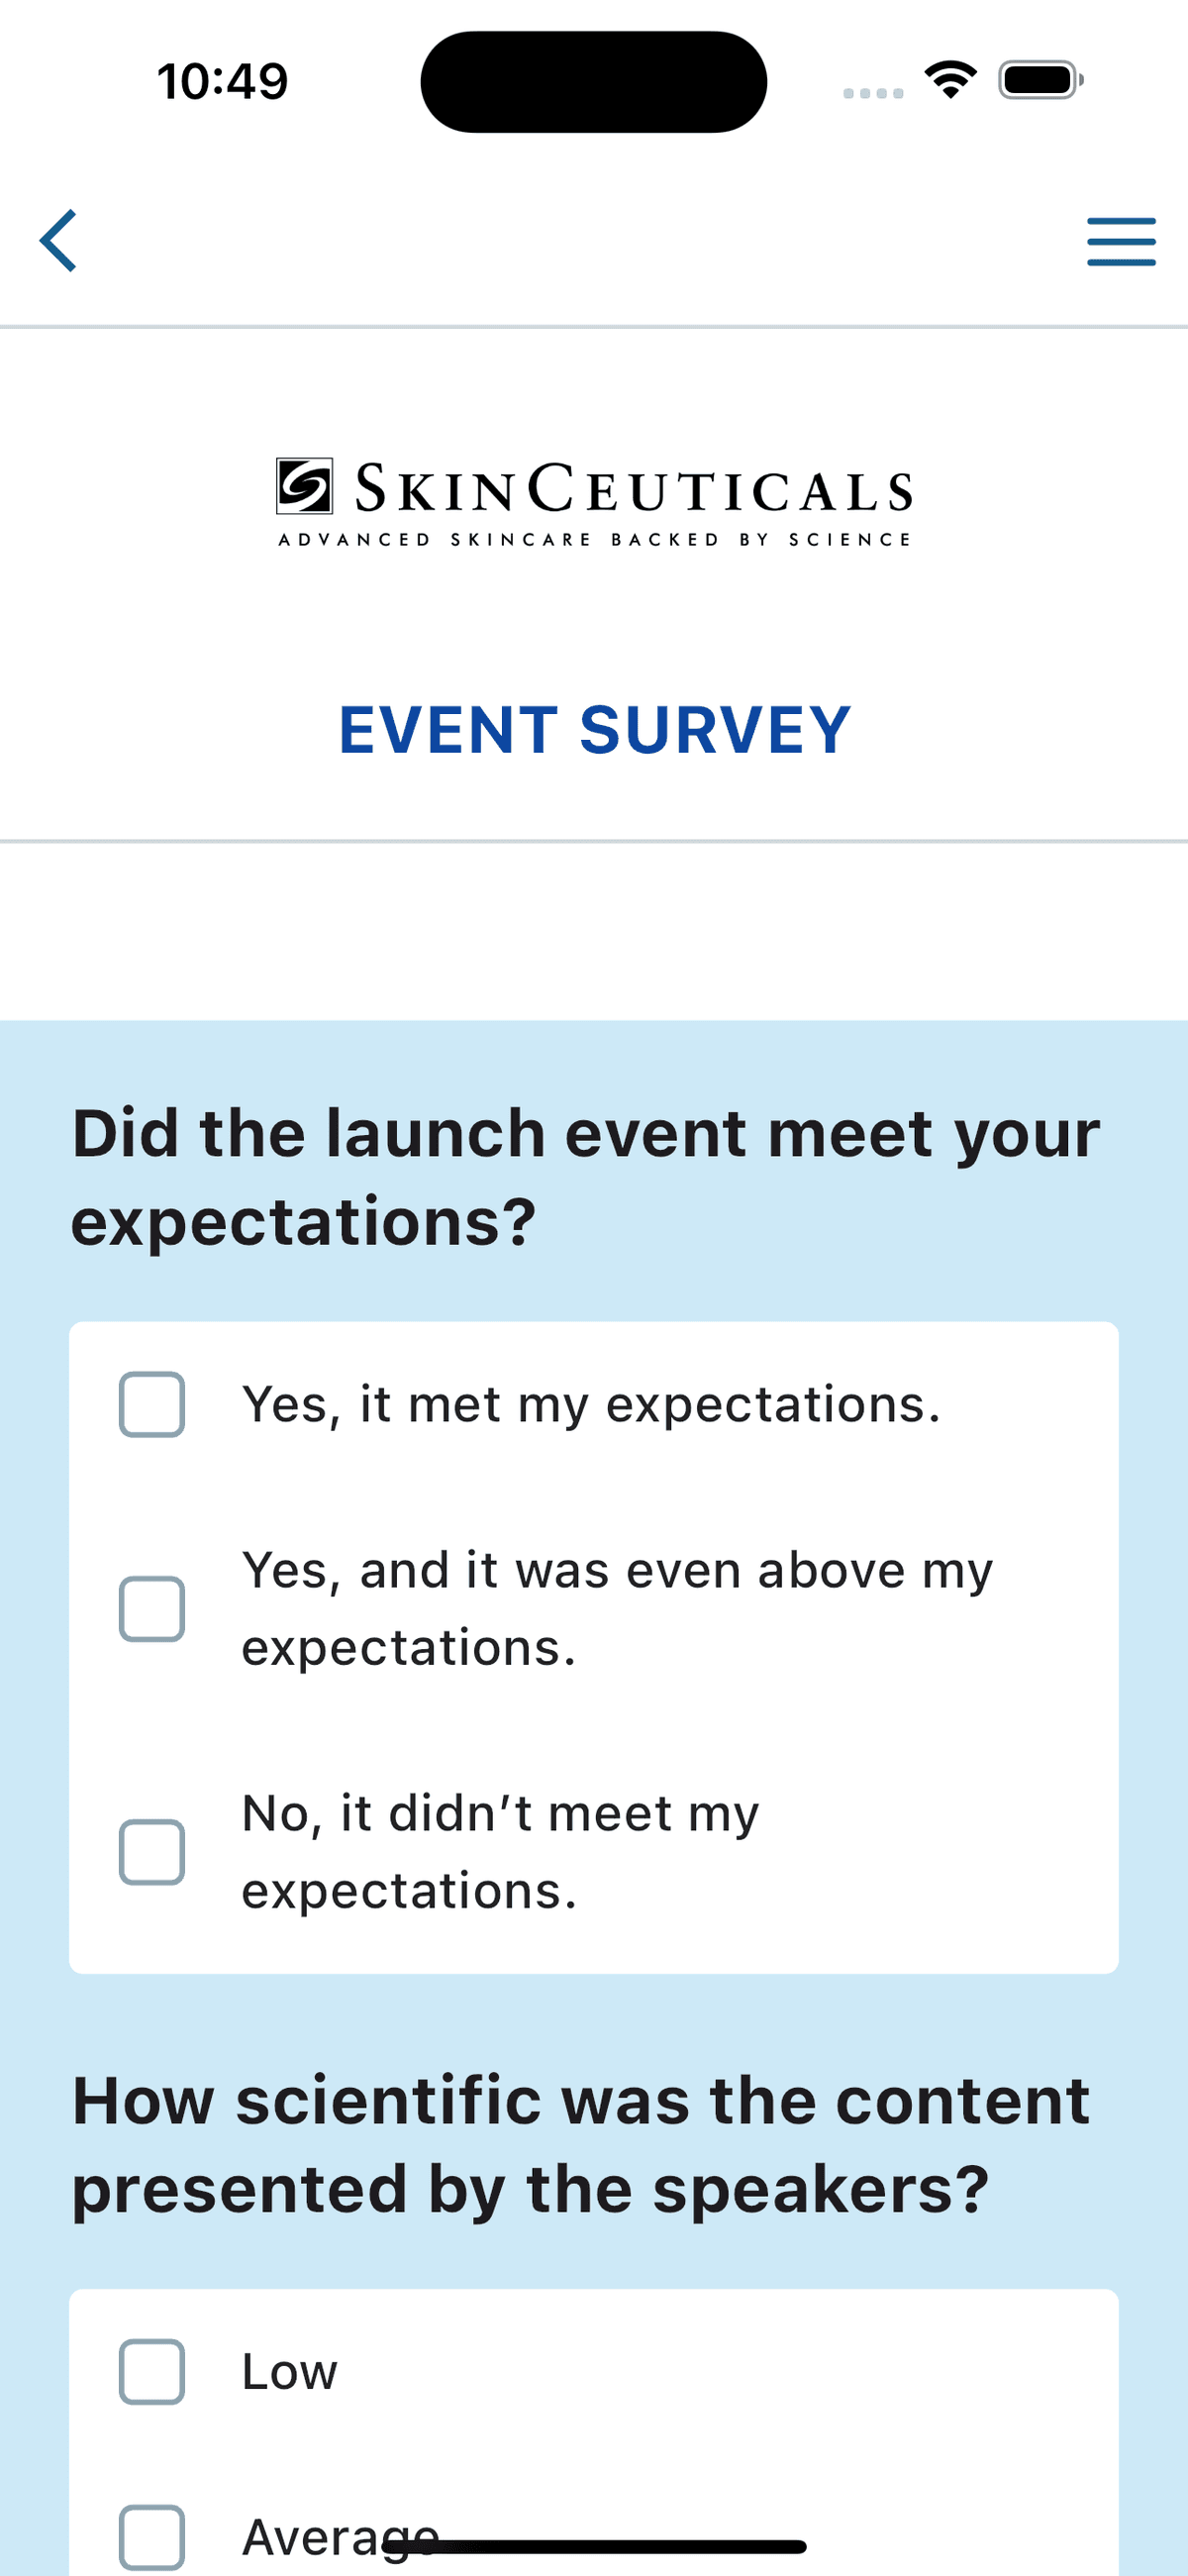Tap the "No, it didn't meet my expectations." text
Viewport: 1188px width, 2576px height.
point(500,1852)
